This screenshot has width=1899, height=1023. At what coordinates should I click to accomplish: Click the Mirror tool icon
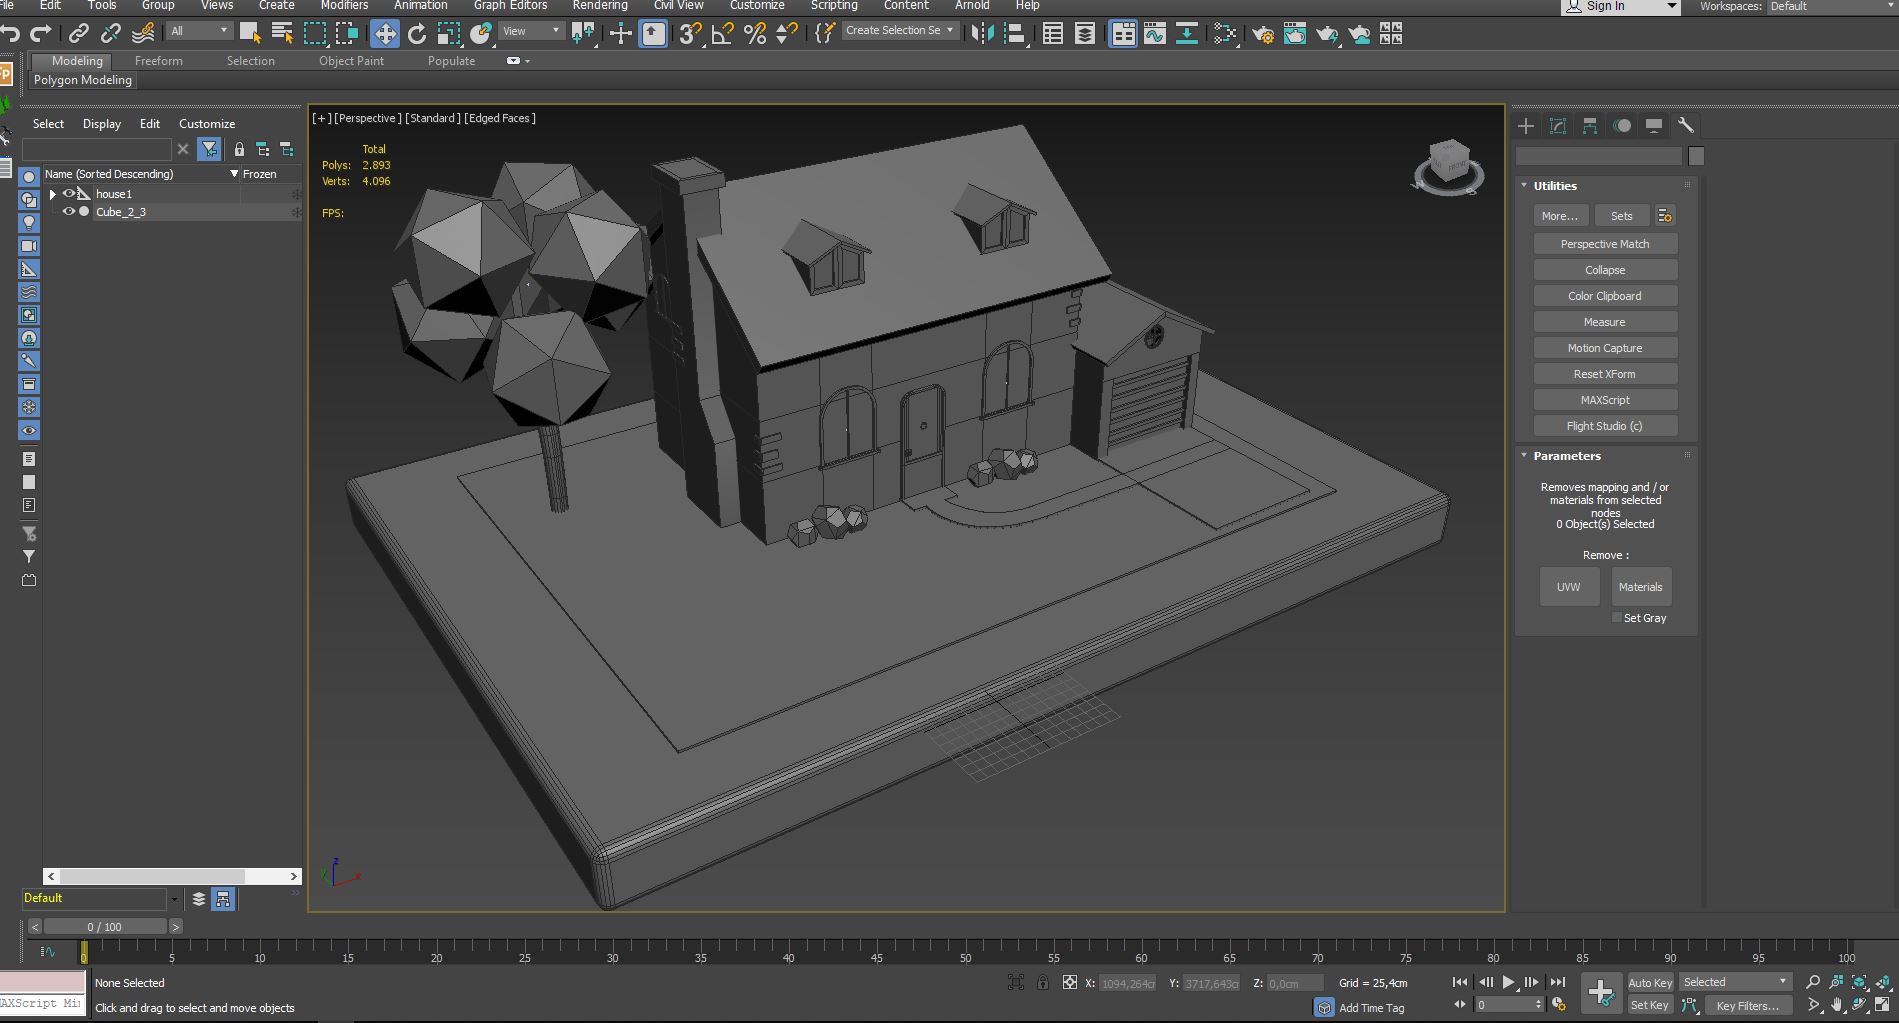coord(982,34)
